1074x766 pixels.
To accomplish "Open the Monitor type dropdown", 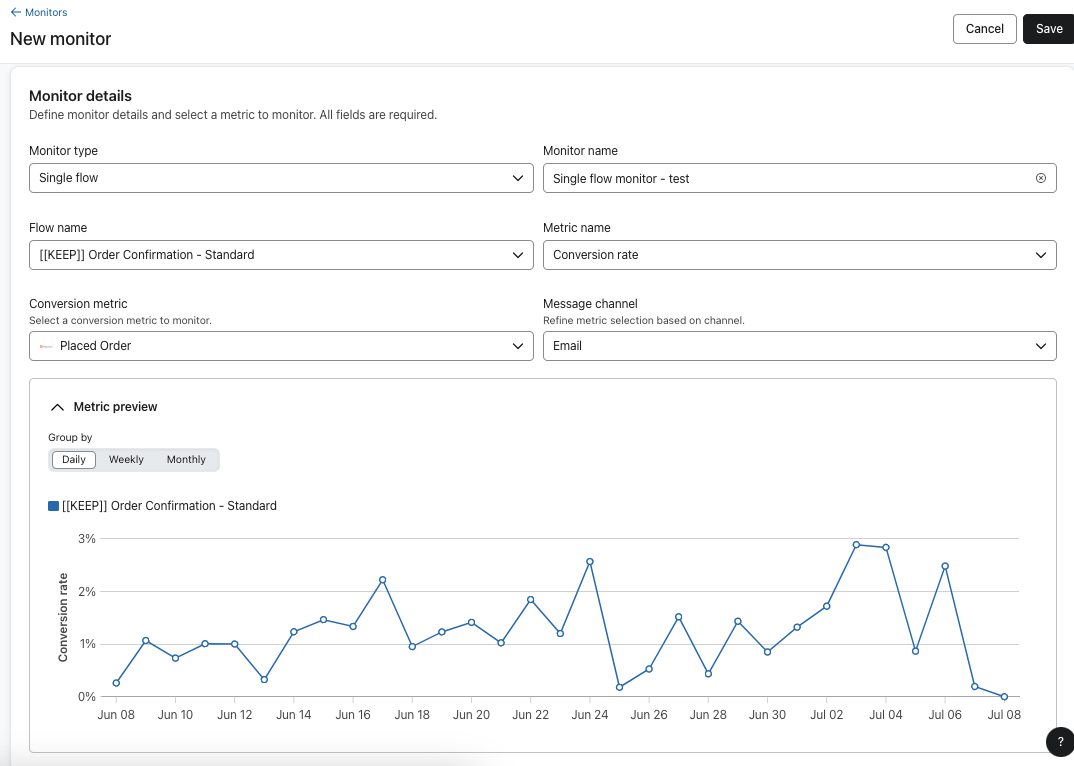I will tap(280, 177).
